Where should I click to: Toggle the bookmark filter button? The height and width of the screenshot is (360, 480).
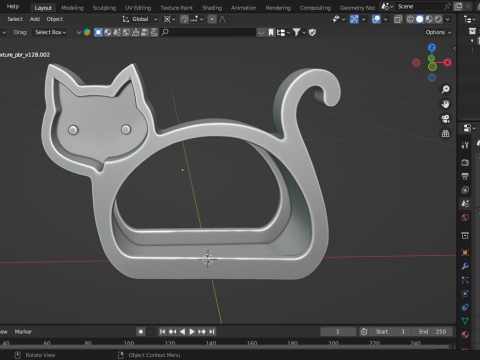pos(271,32)
